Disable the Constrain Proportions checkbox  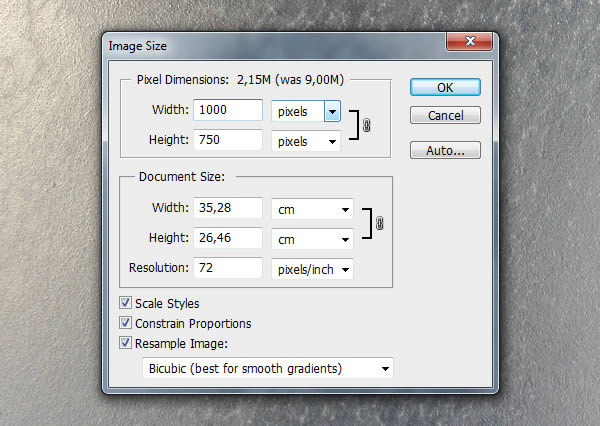(125, 323)
